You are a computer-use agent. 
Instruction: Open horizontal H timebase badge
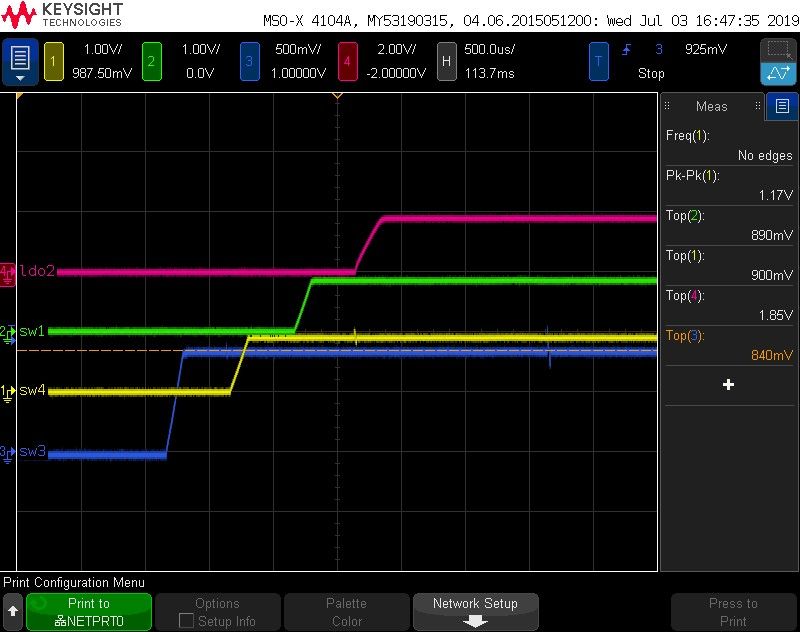coord(446,61)
